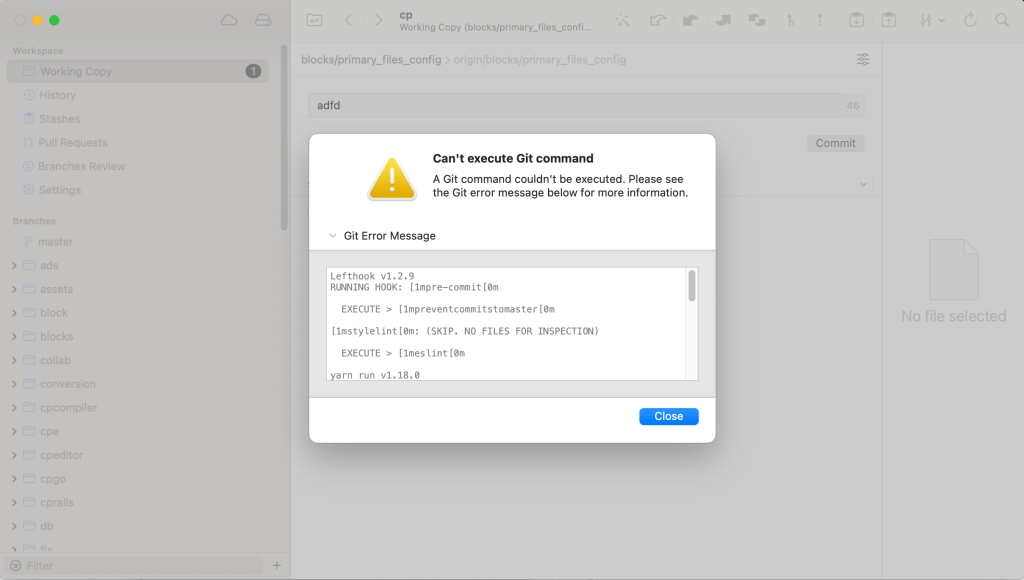Viewport: 1024px width, 580px height.
Task: Click the Apply Stash toolbar icon
Action: click(x=888, y=20)
